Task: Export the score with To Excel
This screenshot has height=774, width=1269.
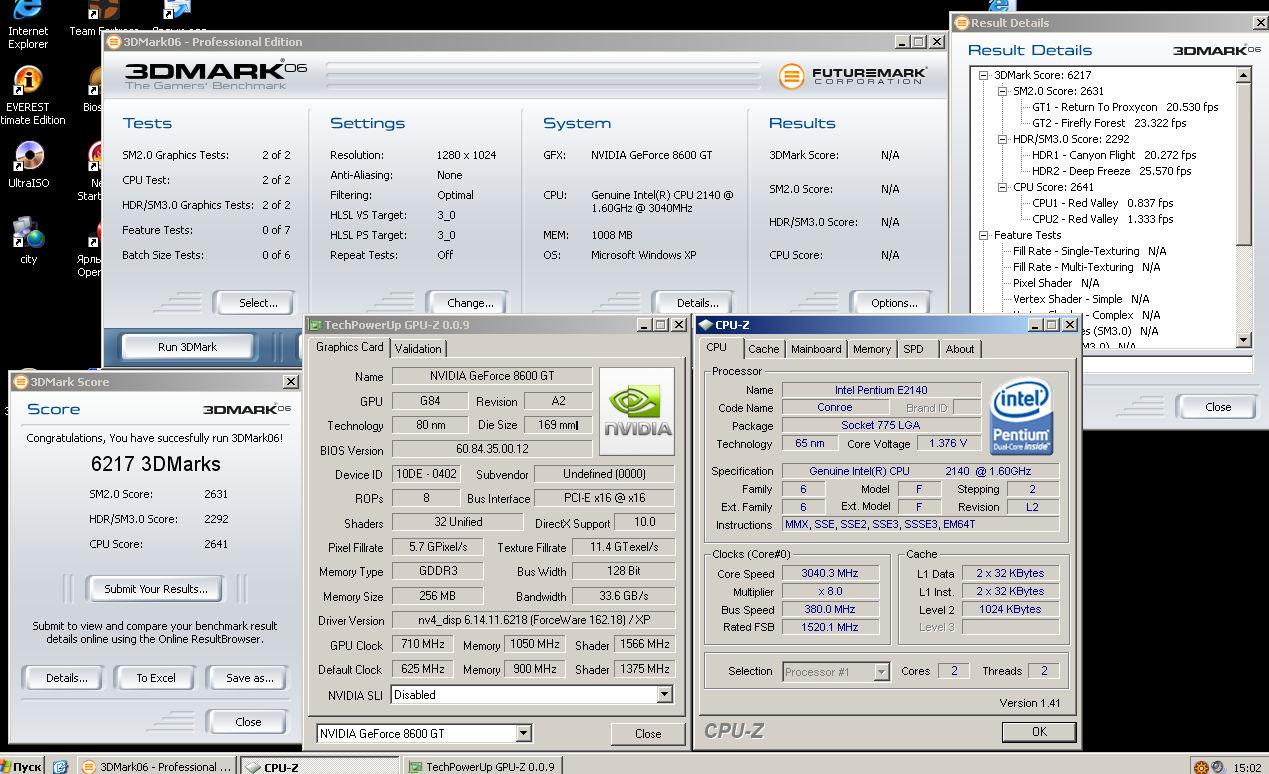Action: coord(156,678)
